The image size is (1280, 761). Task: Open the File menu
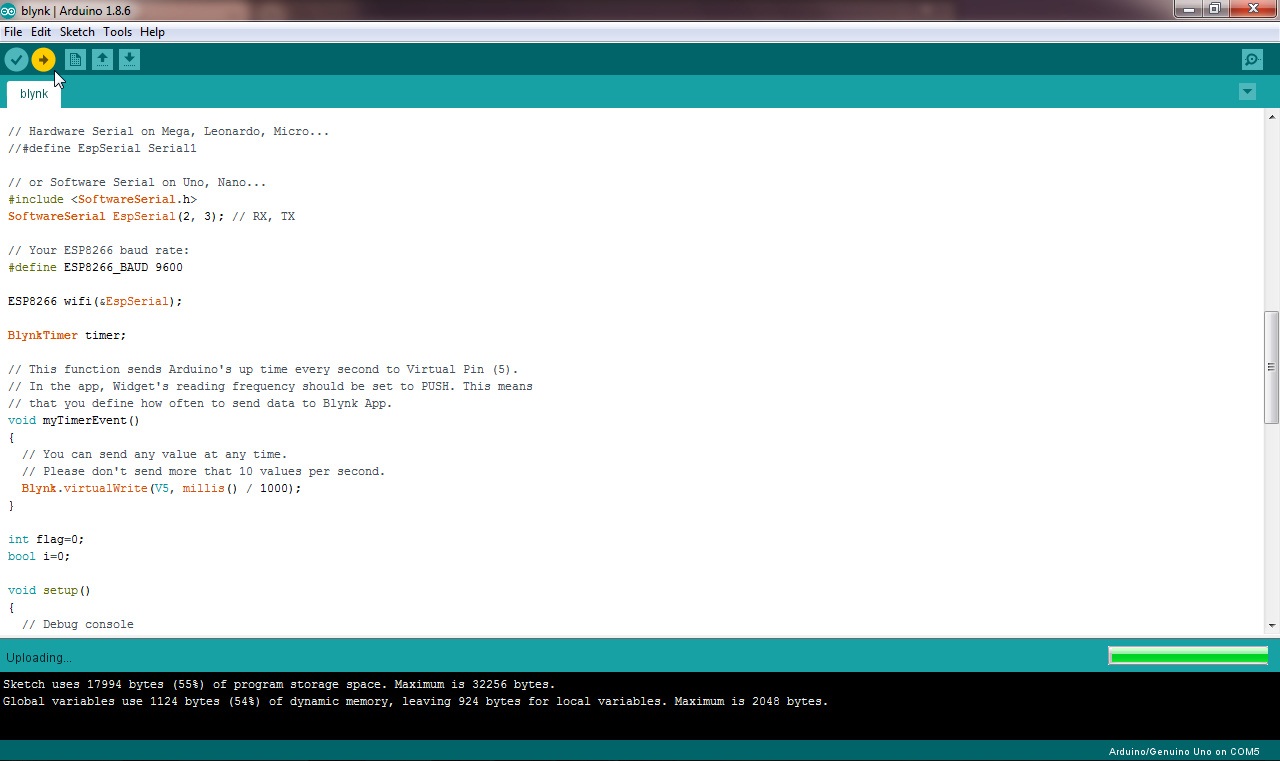click(13, 32)
